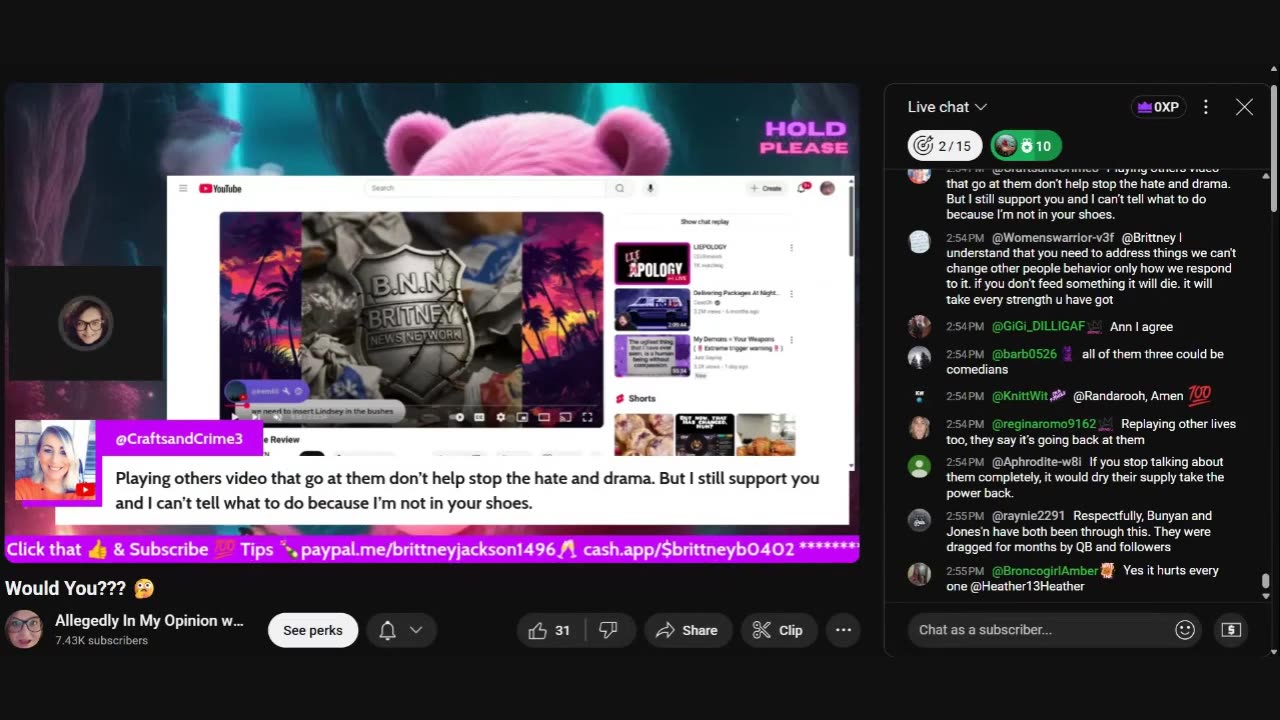Image resolution: width=1280 pixels, height=720 pixels.
Task: Click @raynie2291 username in chat
Action: coord(1029,516)
